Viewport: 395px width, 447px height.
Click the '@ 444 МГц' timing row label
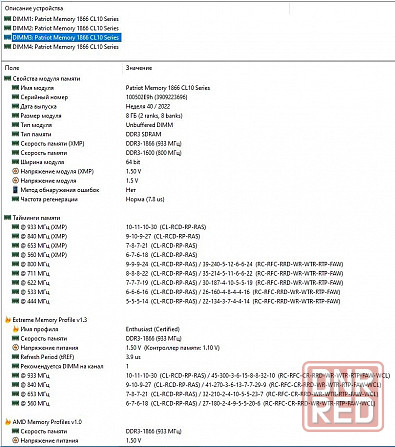click(x=35, y=301)
